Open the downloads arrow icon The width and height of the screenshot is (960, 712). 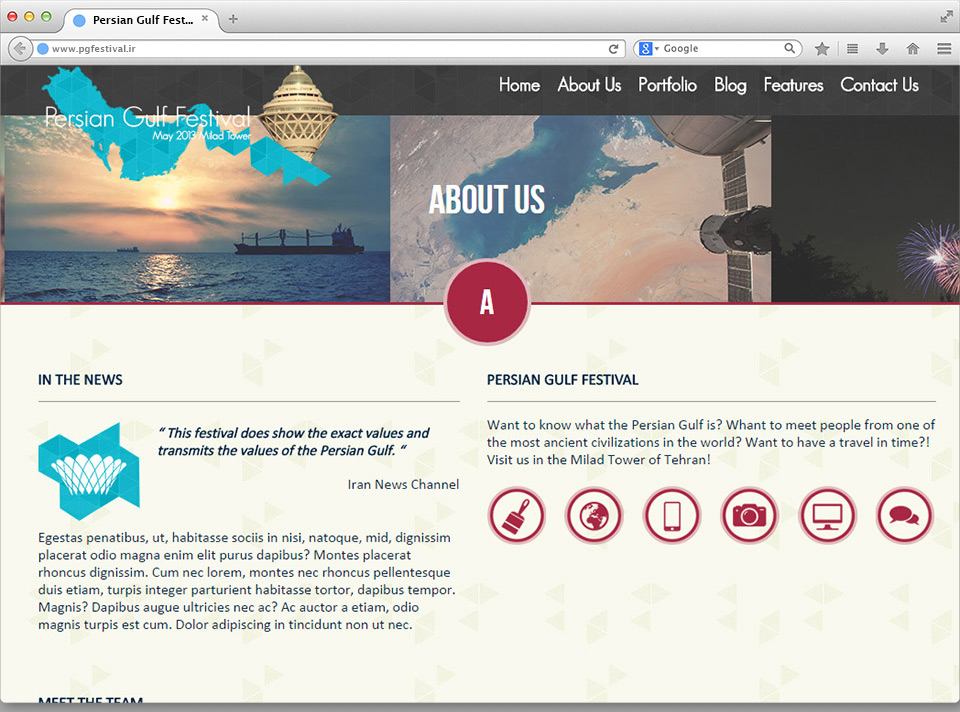[882, 48]
